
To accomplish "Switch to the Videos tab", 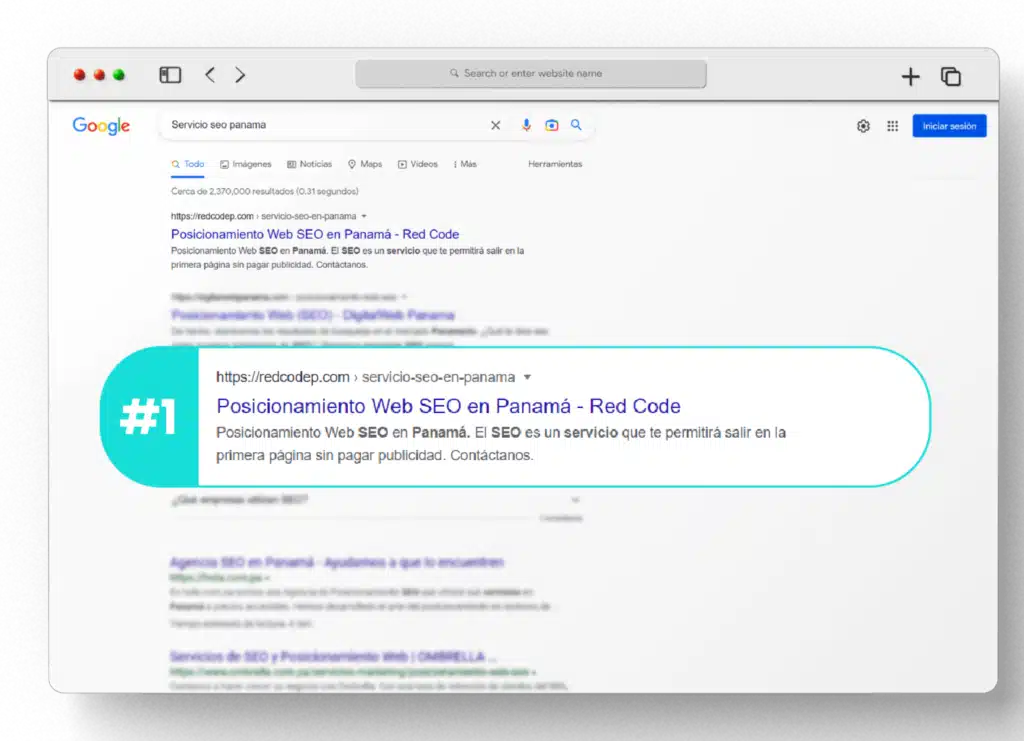I will pyautogui.click(x=418, y=164).
